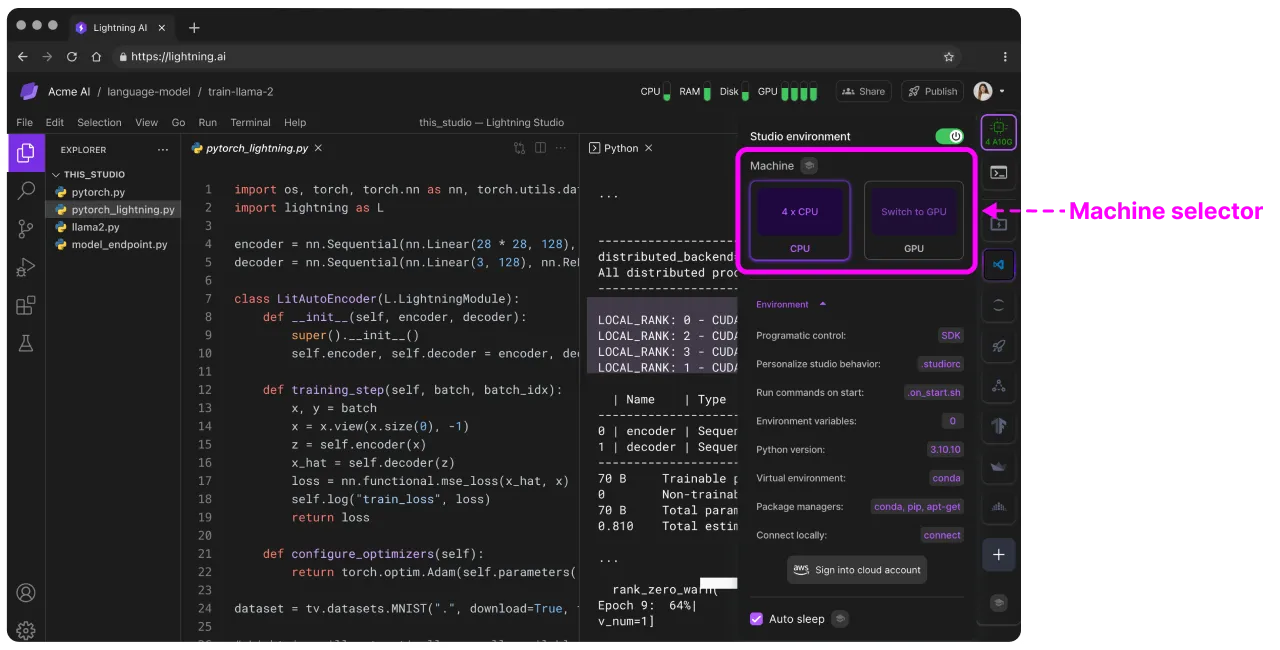Open the settings gear in activity bar
Screen dimensions: 1280x650
(26, 630)
